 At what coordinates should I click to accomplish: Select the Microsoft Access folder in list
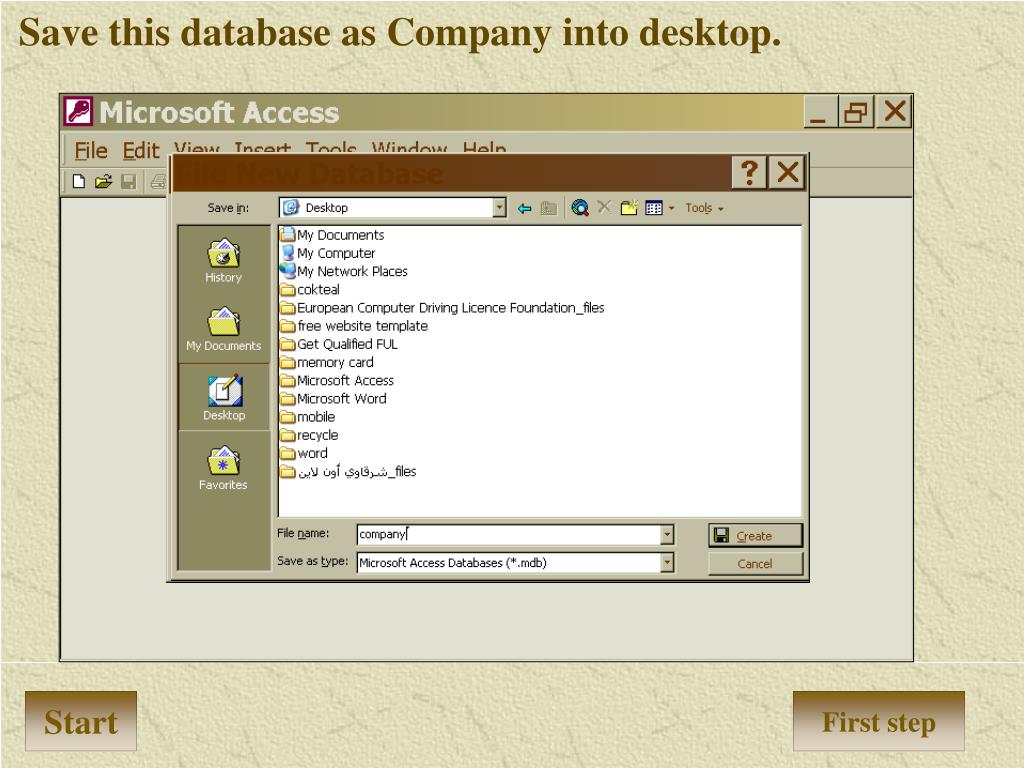pos(337,381)
